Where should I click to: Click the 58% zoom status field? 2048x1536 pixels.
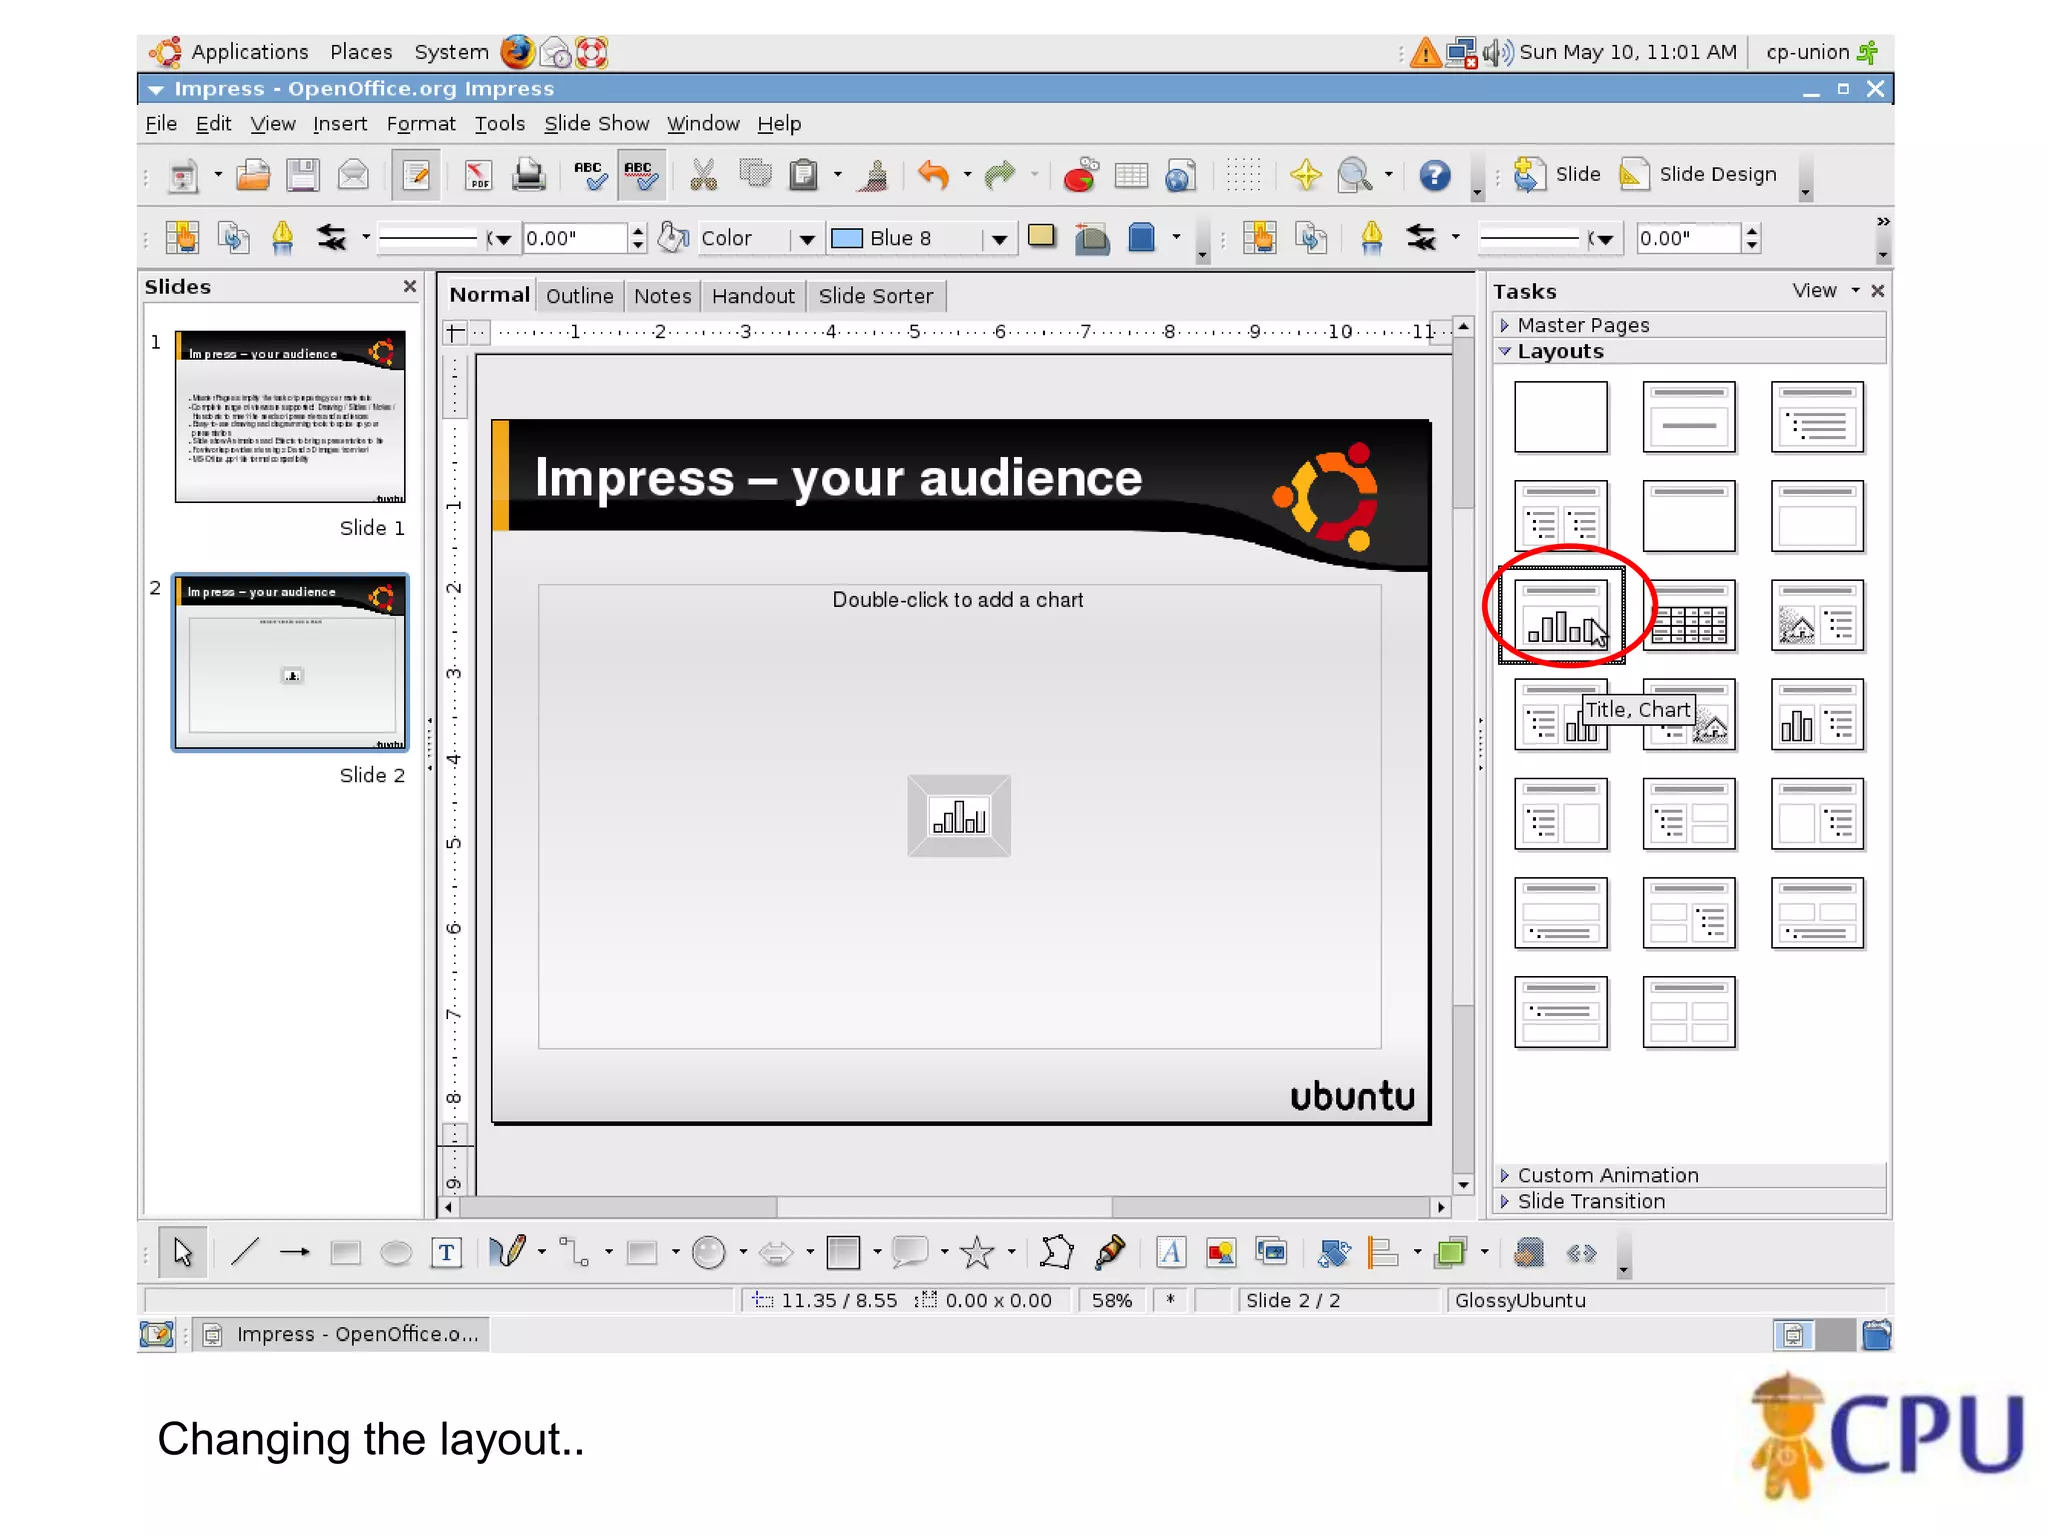pyautogui.click(x=1111, y=1300)
